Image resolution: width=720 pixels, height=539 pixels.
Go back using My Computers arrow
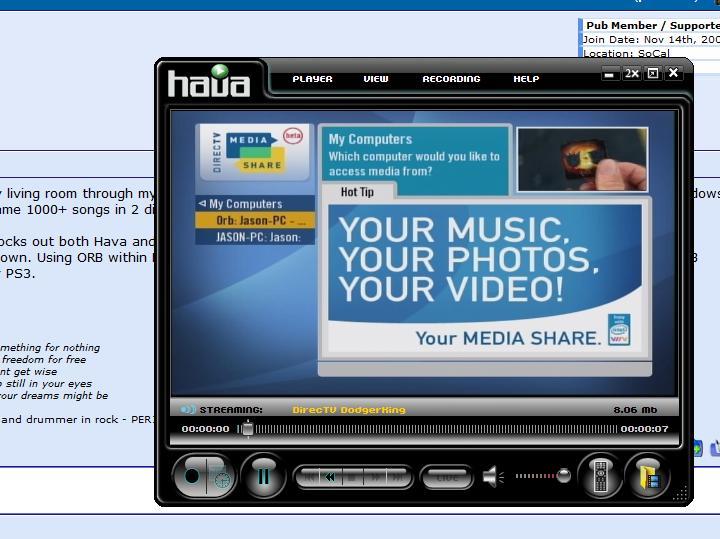[x=202, y=203]
